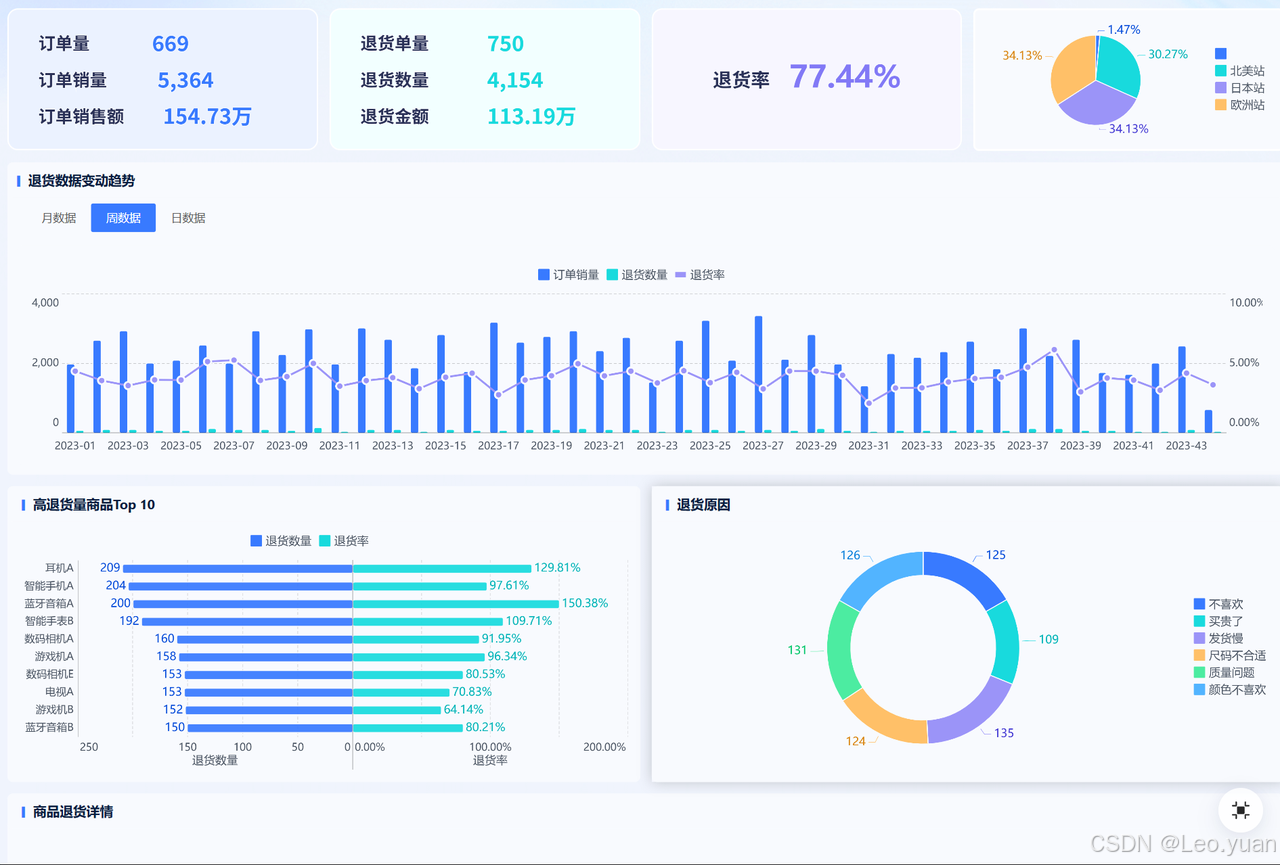This screenshot has height=865, width=1280.
Task: Toggle 退货数量 legend in trend chart
Action: (637, 275)
